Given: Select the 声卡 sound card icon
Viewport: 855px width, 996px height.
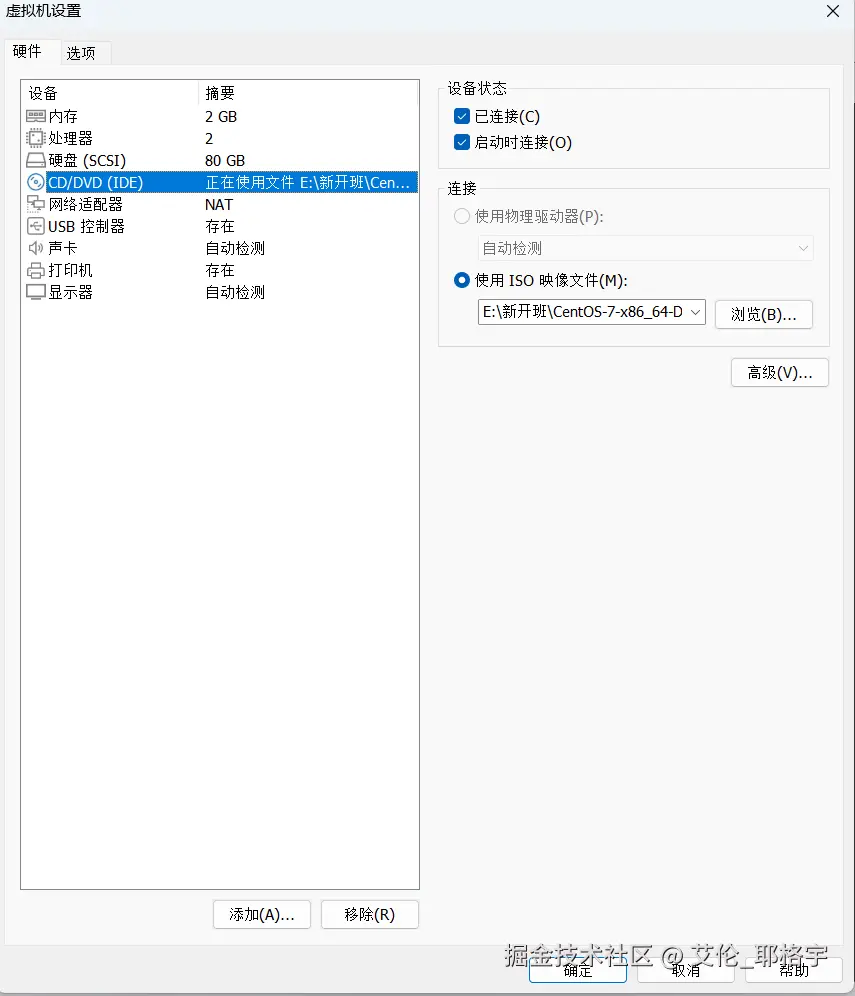Looking at the screenshot, I should point(35,248).
